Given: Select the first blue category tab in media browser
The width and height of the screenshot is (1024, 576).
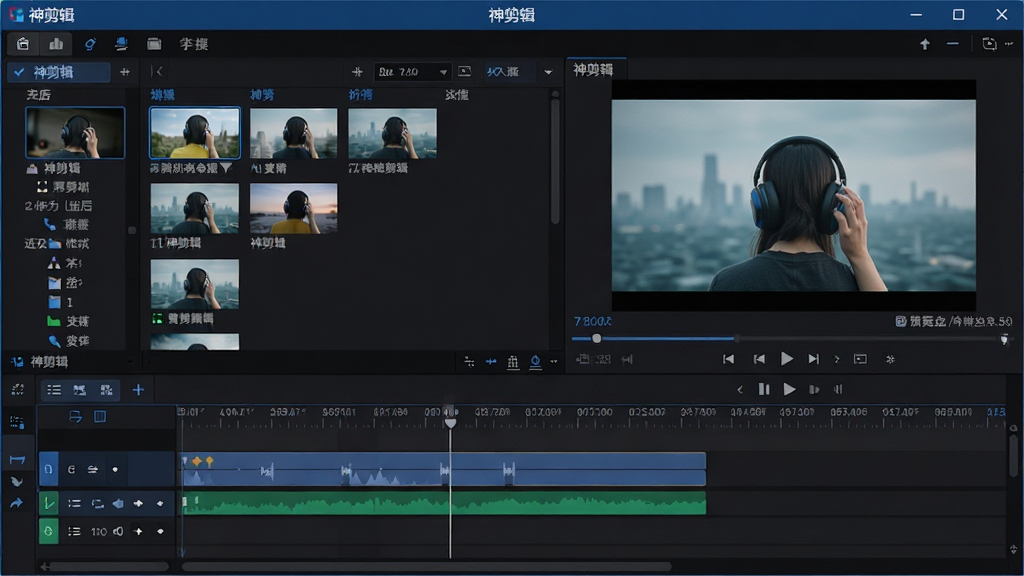Looking at the screenshot, I should [163, 95].
